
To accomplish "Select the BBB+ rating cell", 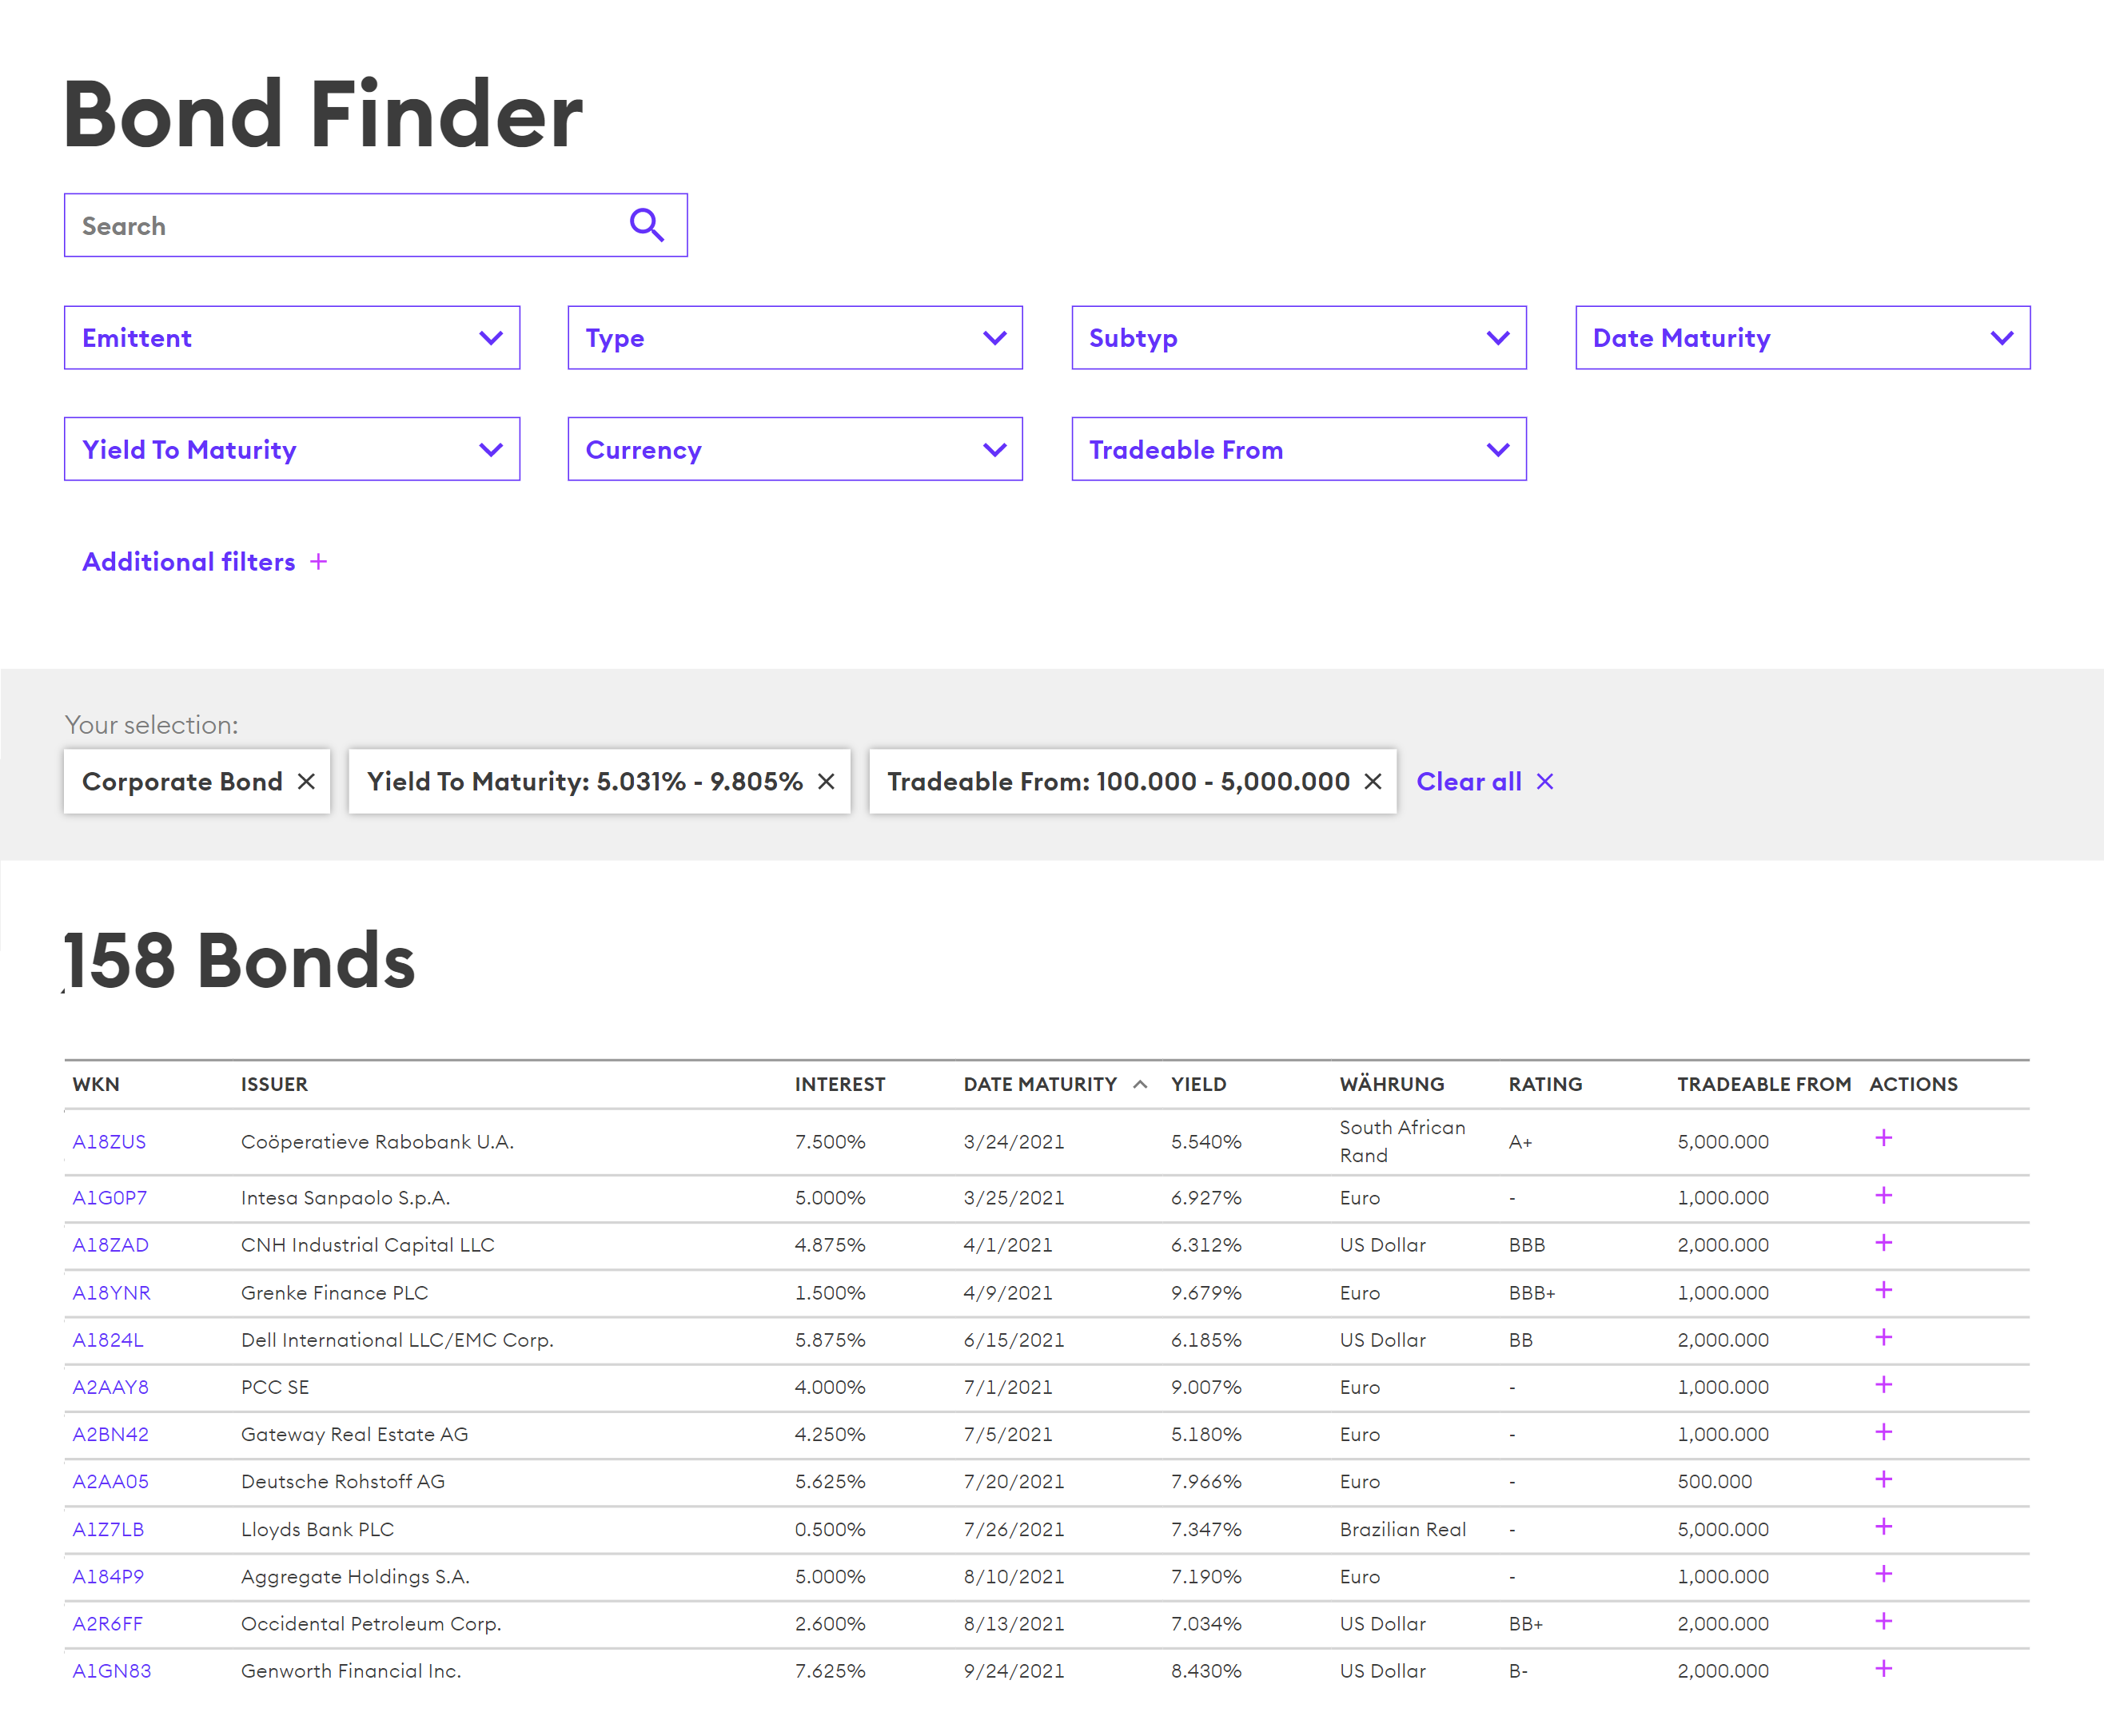I will pyautogui.click(x=1532, y=1293).
